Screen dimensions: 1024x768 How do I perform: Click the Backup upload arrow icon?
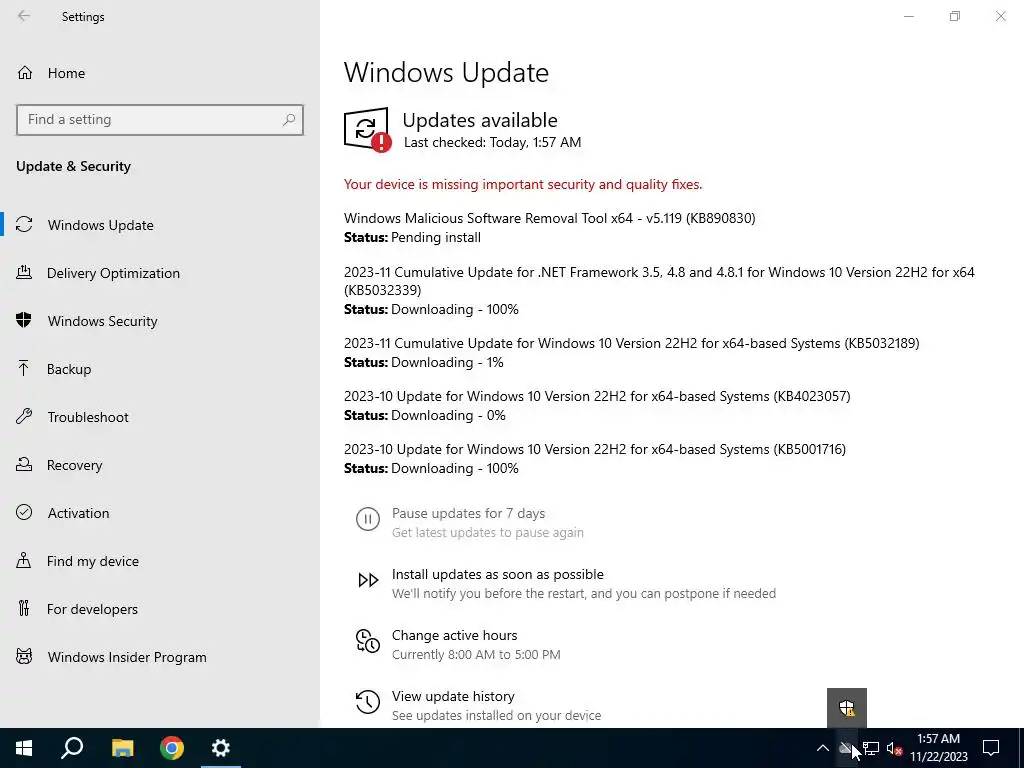pos(24,368)
